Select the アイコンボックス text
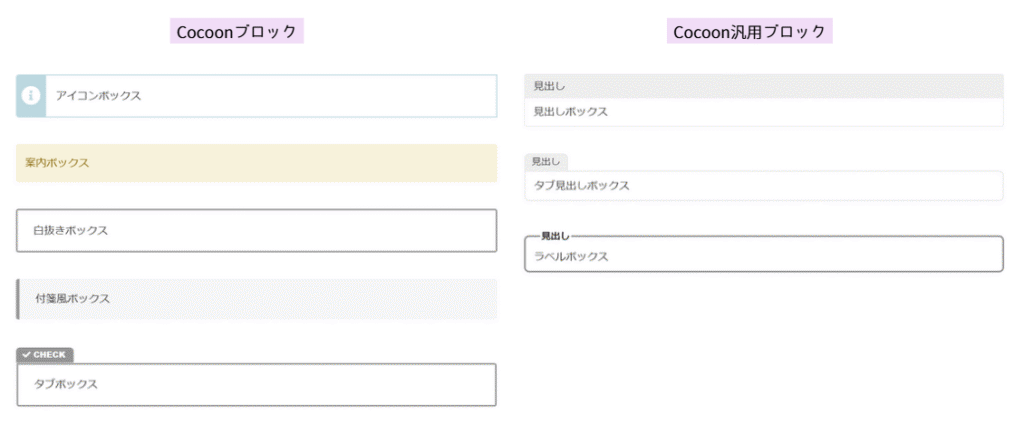The height and width of the screenshot is (424, 1024). pyautogui.click(x=99, y=96)
